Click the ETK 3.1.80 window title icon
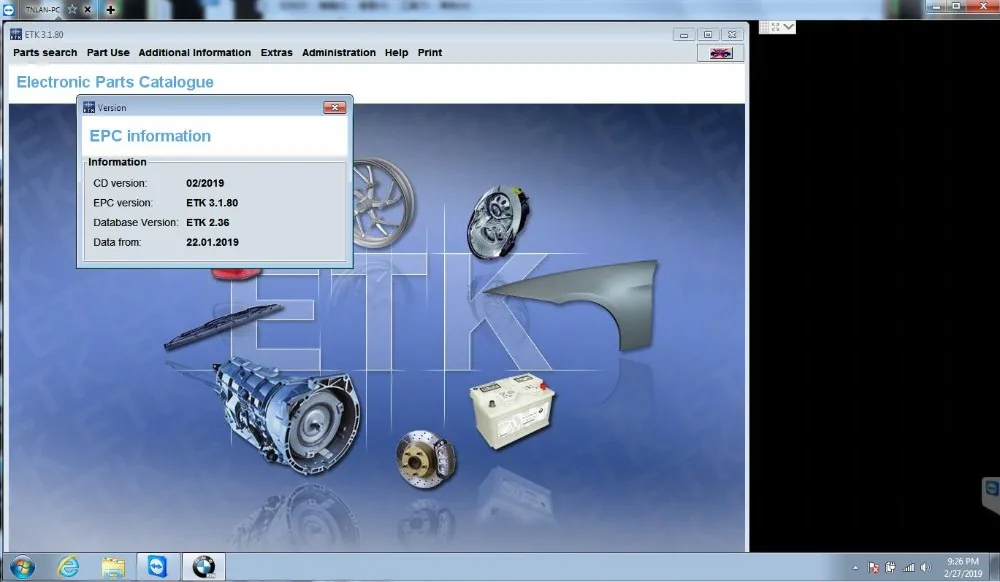 pos(16,34)
